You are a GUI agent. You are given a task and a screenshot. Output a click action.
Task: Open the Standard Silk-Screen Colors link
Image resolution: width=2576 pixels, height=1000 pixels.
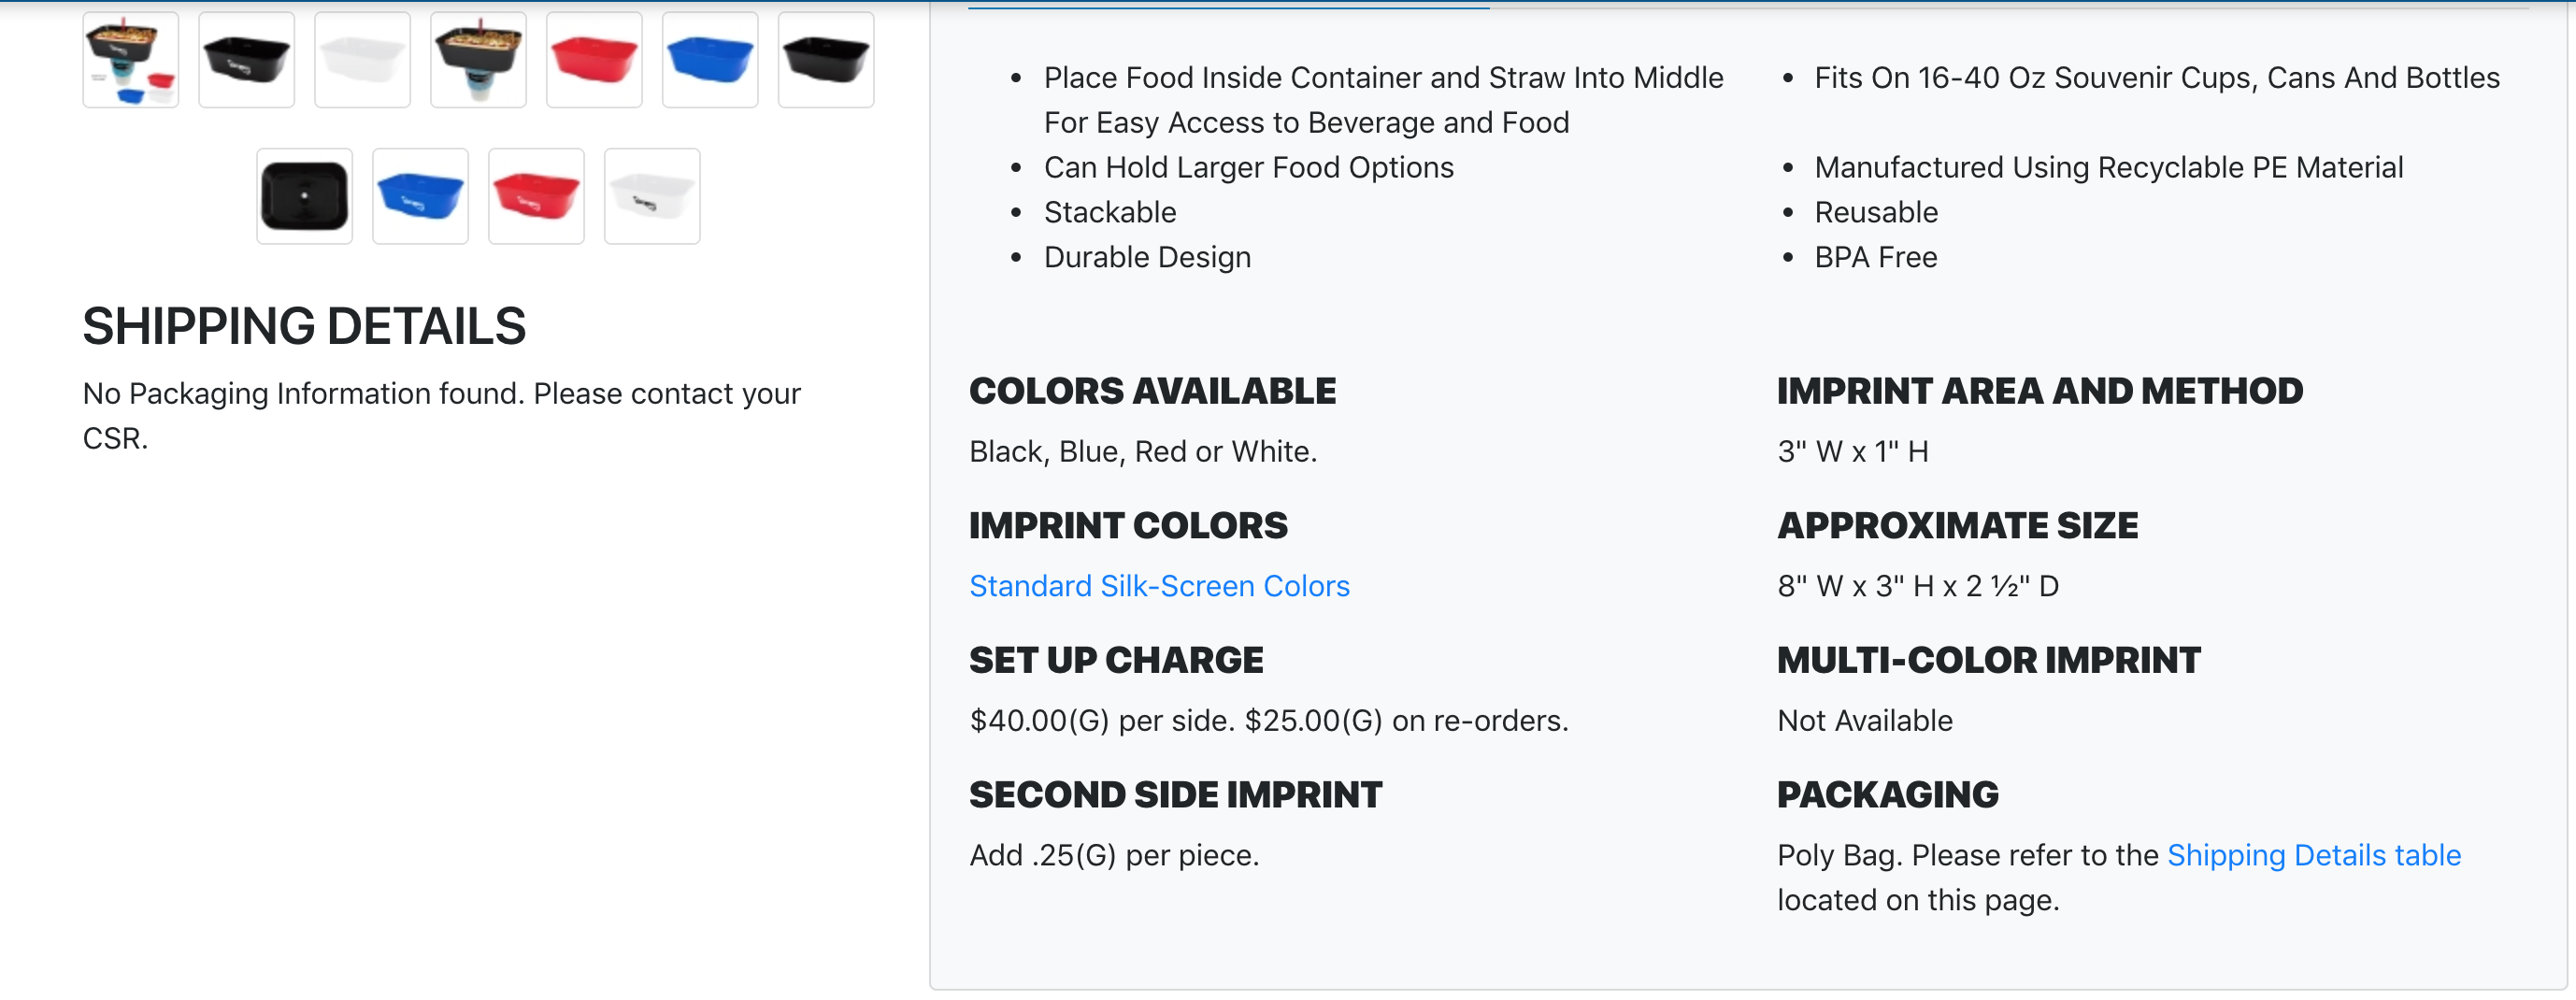1159,586
